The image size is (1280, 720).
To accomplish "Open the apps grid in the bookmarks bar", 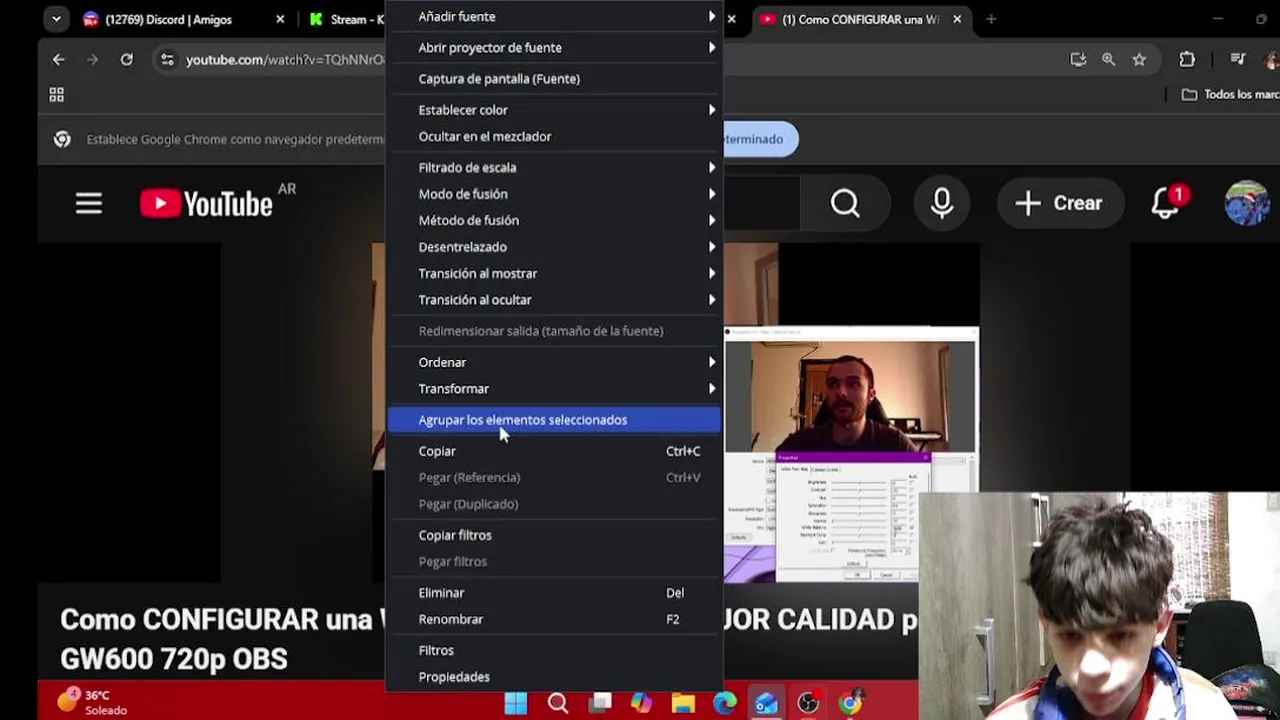I will pyautogui.click(x=57, y=95).
